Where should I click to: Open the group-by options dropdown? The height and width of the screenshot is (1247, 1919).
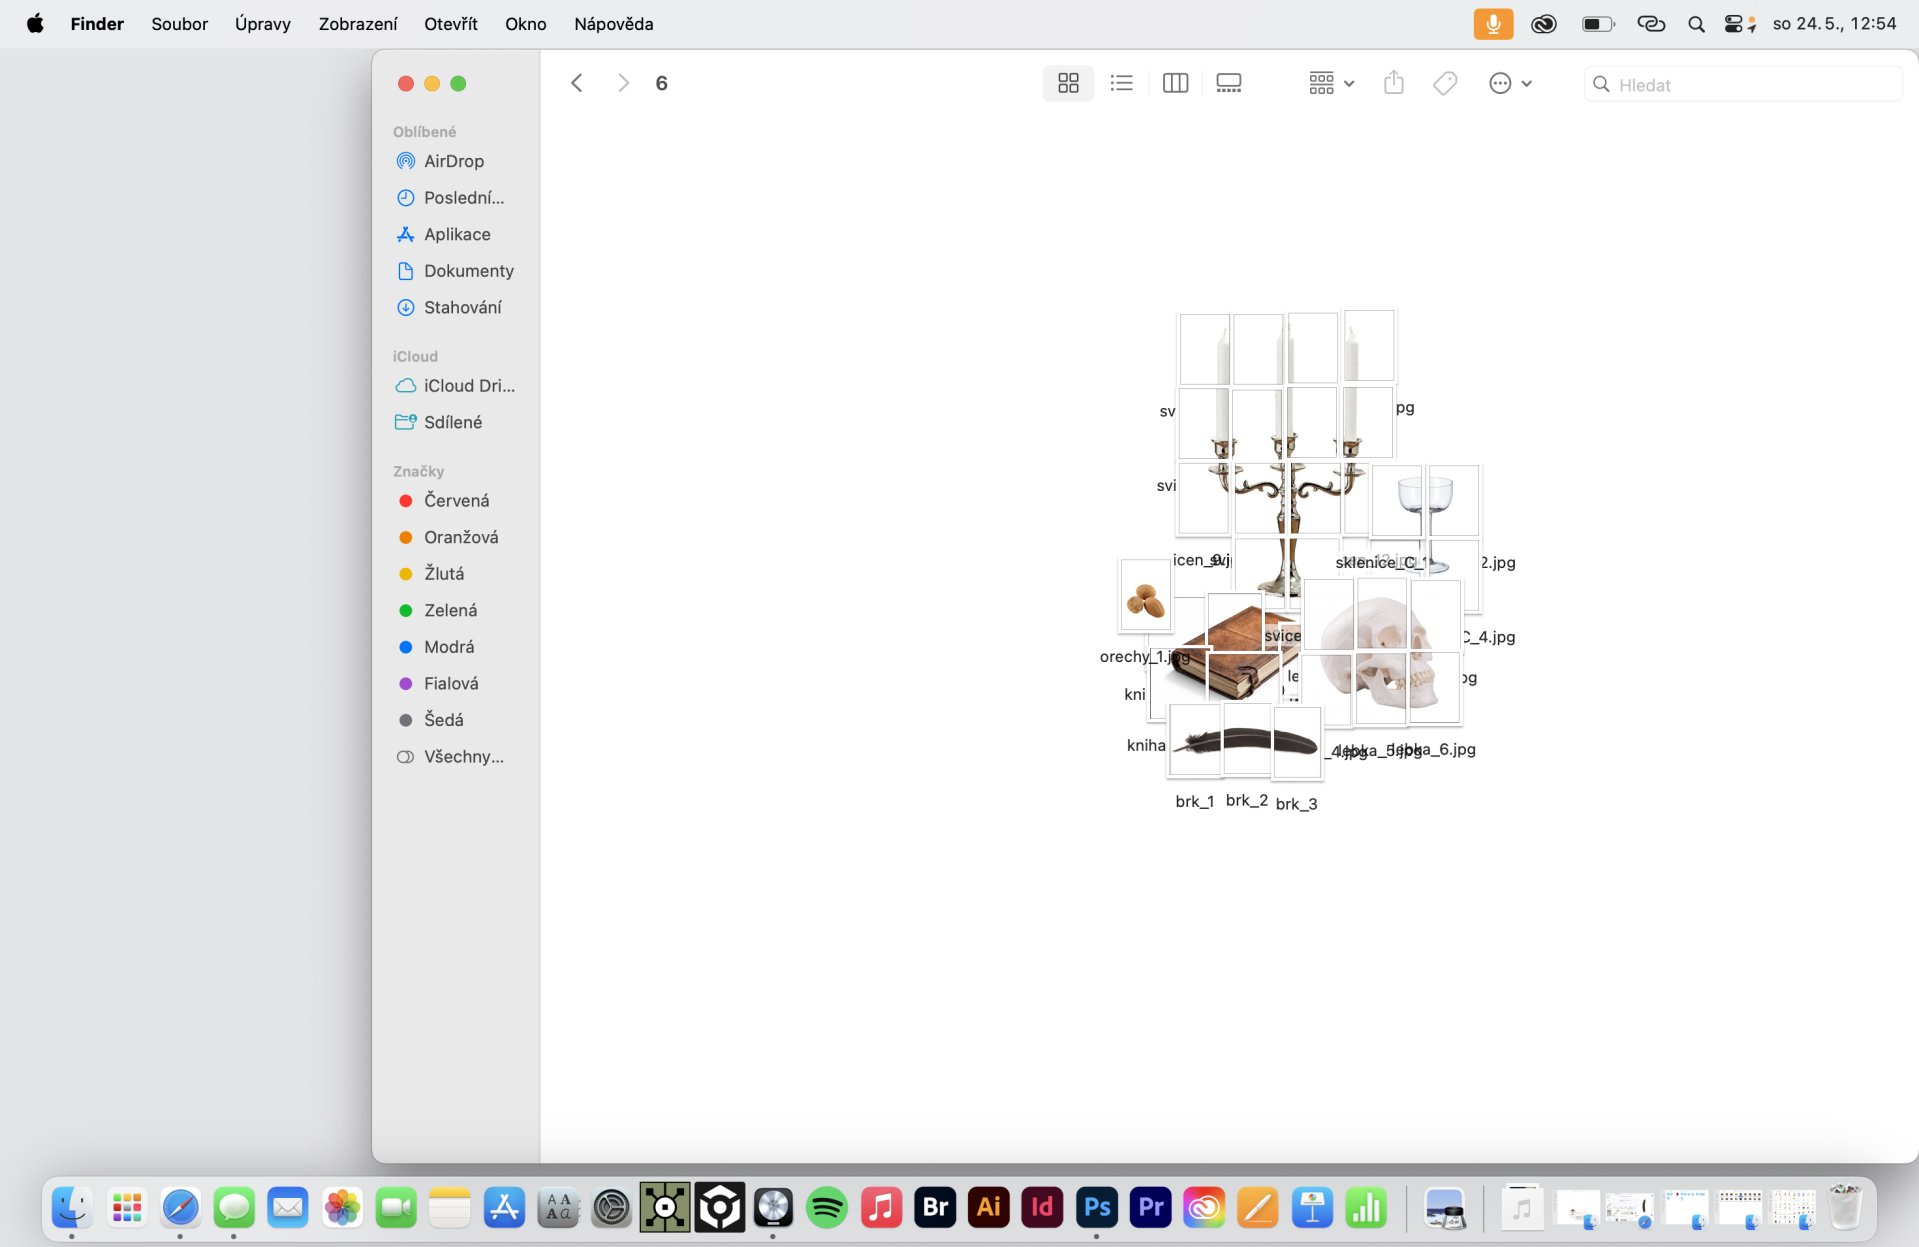pos(1331,83)
